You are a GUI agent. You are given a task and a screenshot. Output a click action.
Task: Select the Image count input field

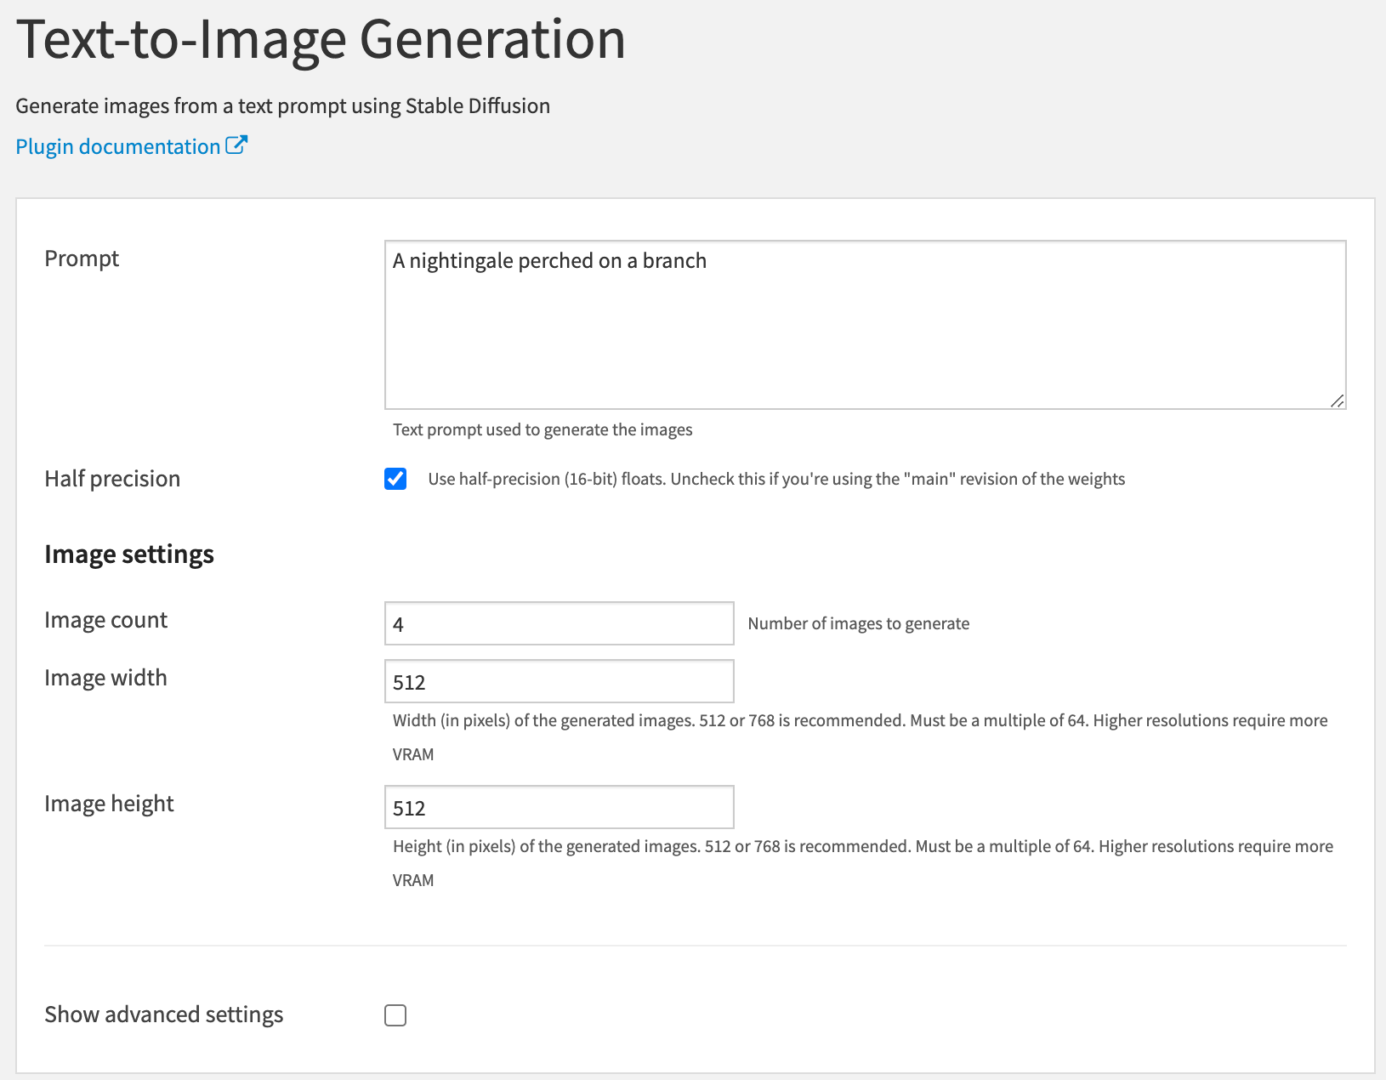558,622
